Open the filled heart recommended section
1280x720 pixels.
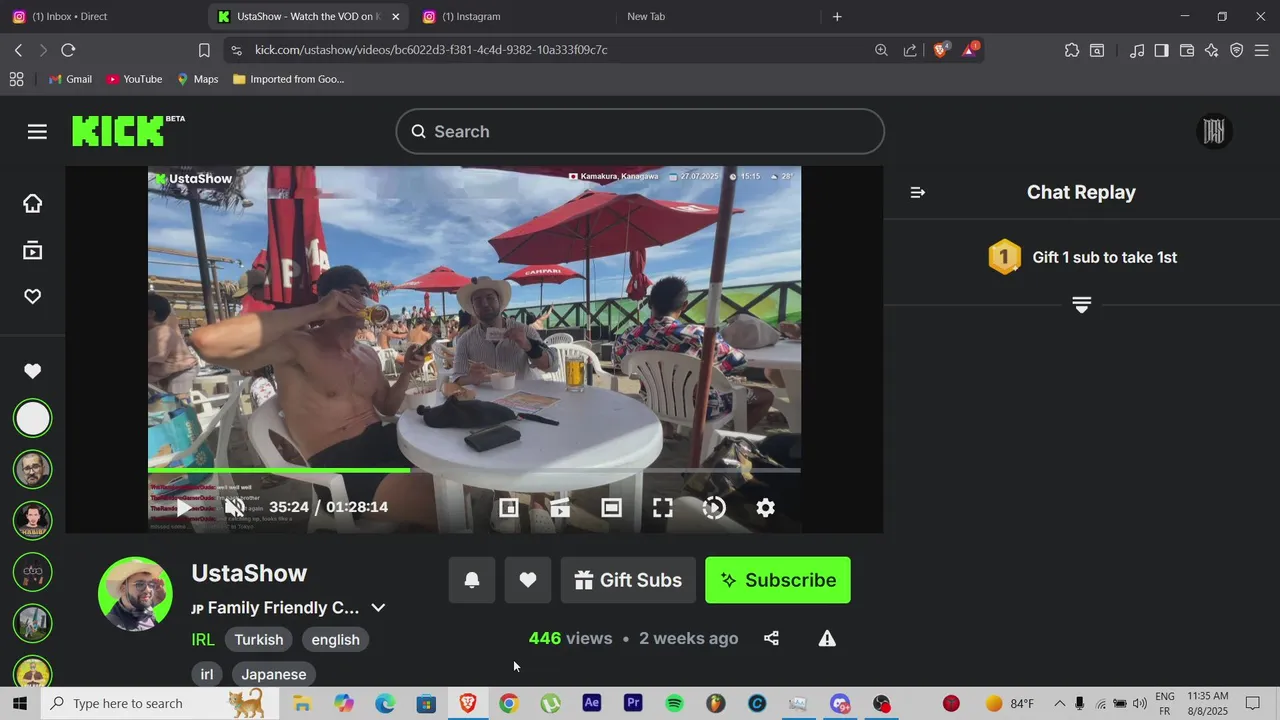click(x=33, y=371)
